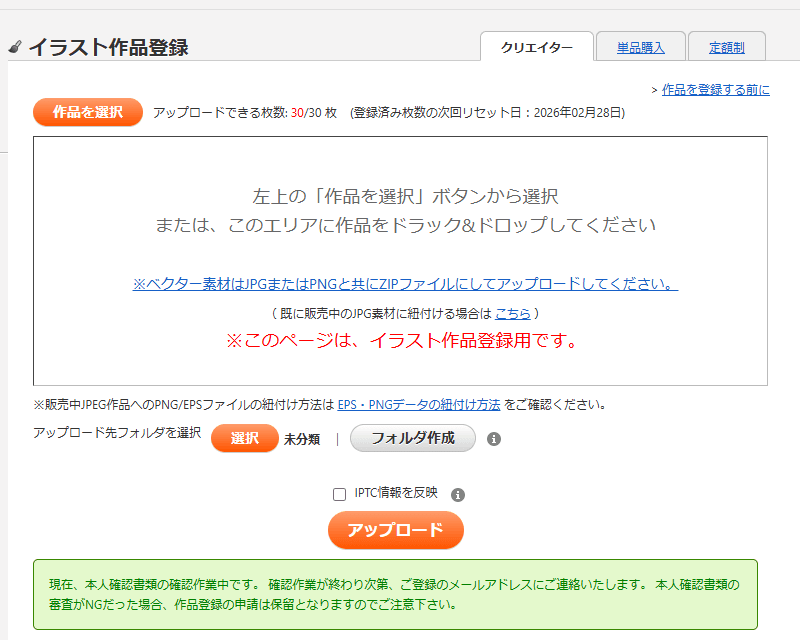Click info icon next to フォルダ作成 button
The height and width of the screenshot is (640, 800).
click(493, 438)
